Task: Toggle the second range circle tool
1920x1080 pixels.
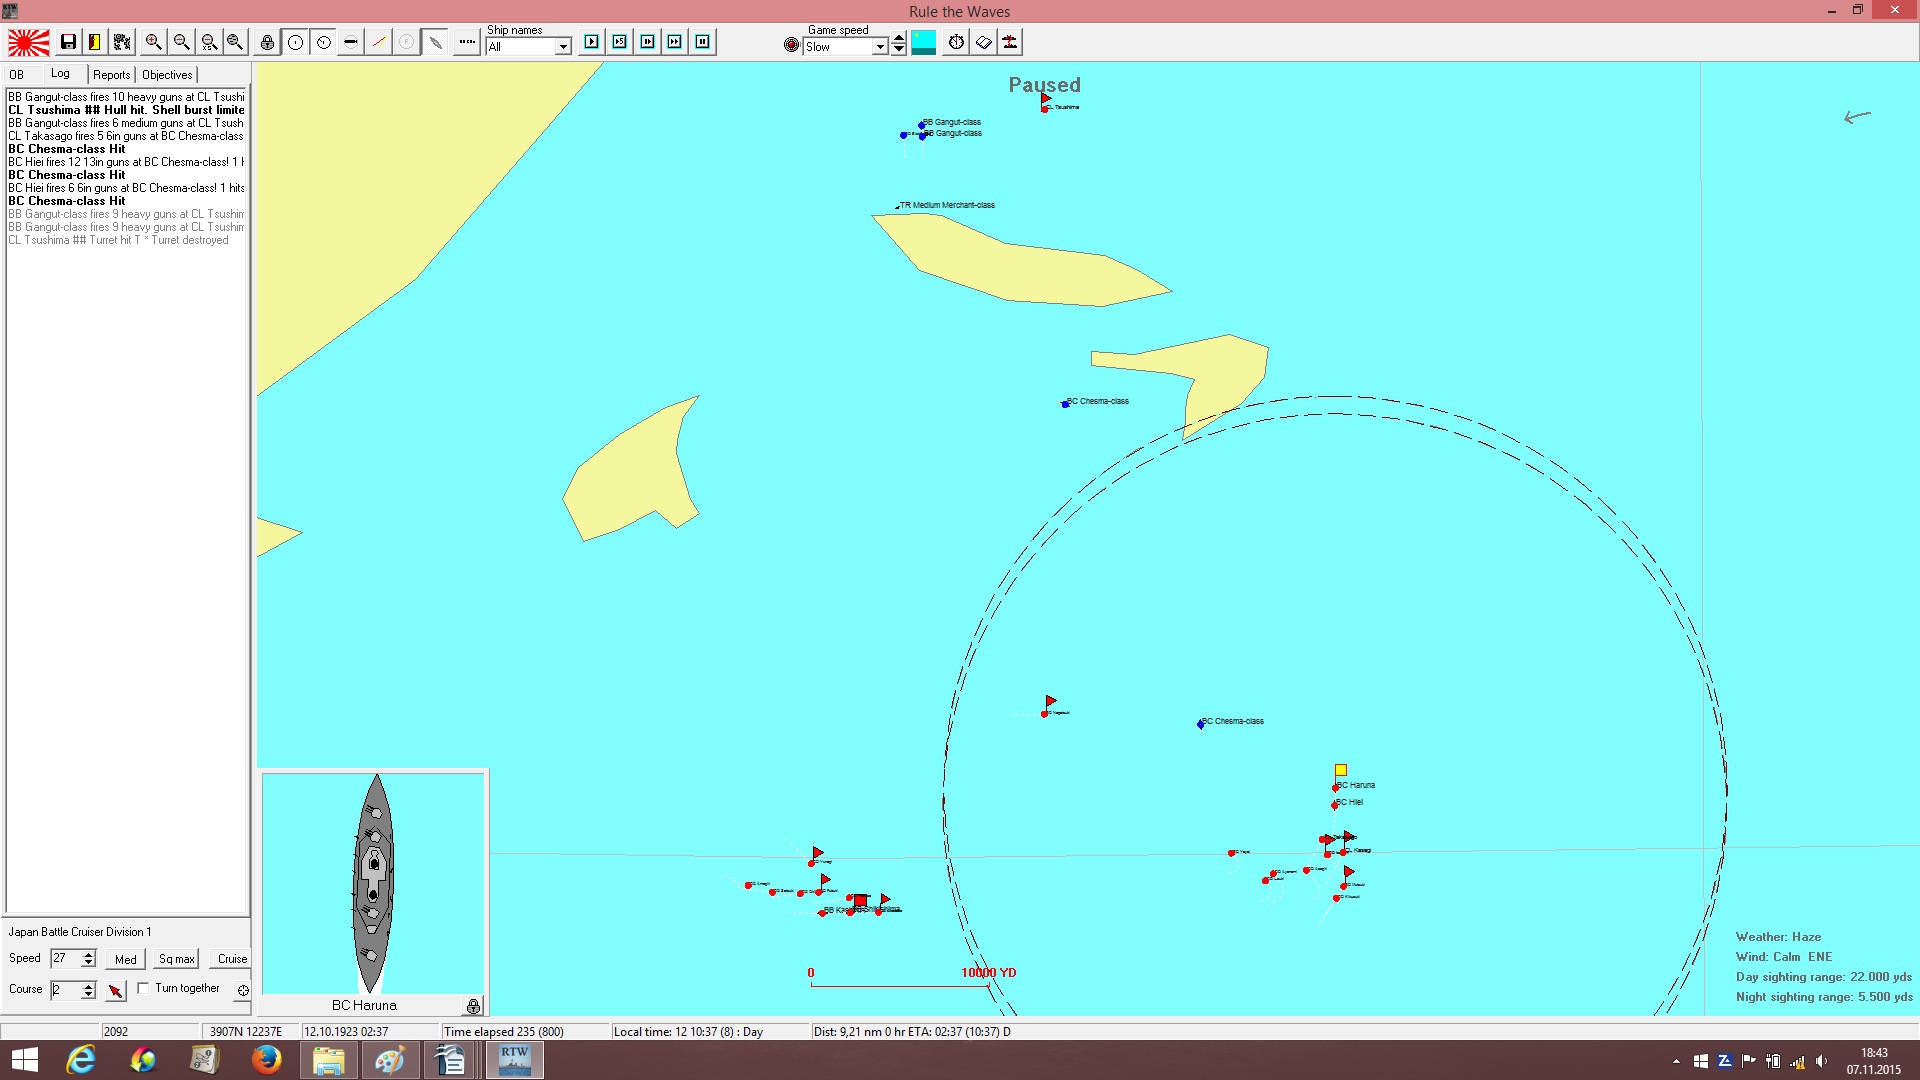Action: point(323,42)
